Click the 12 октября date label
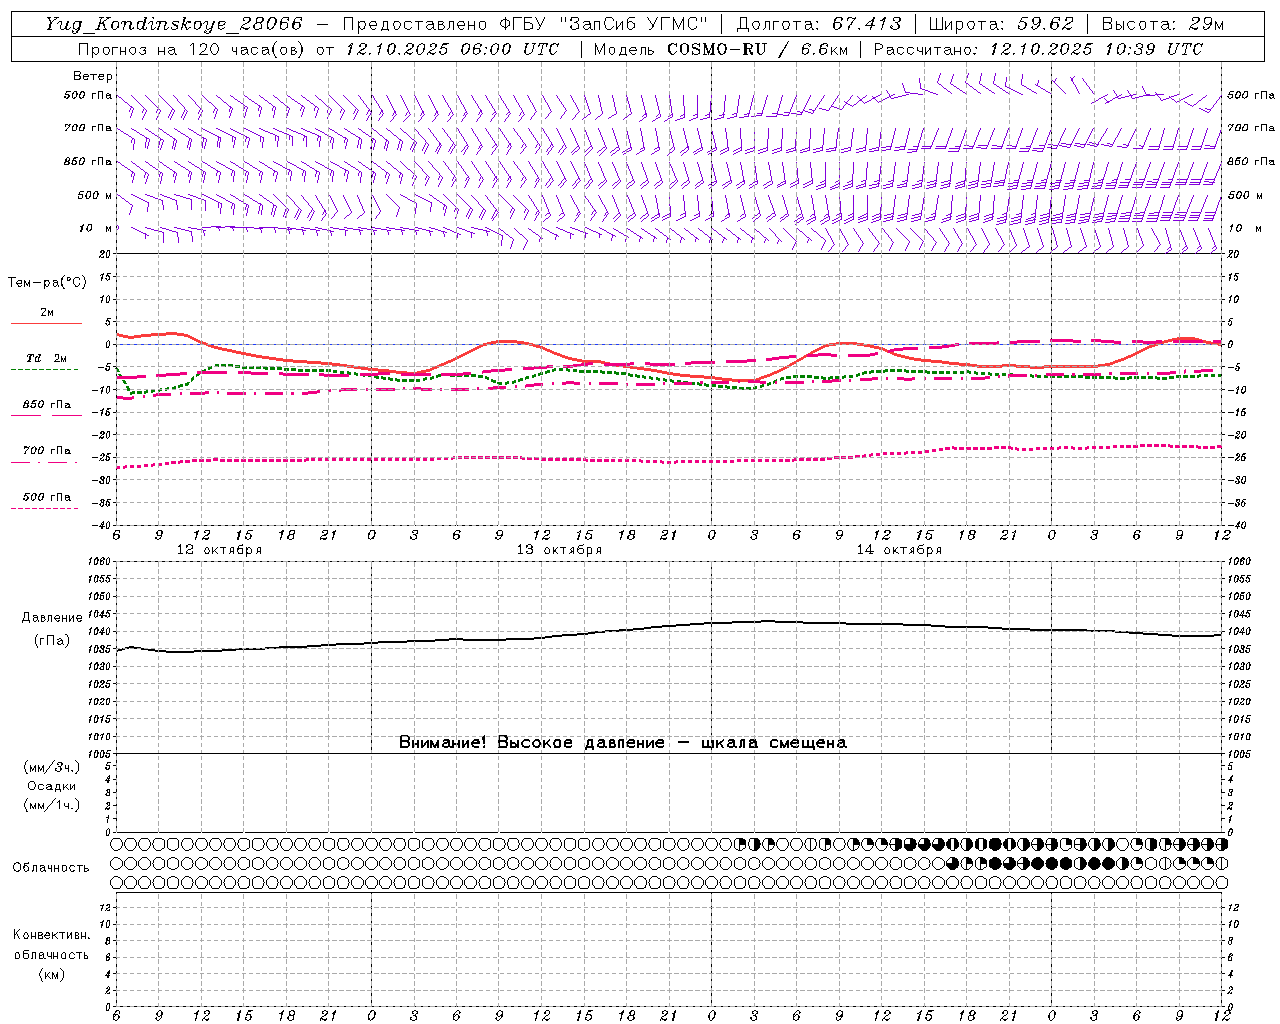 [x=220, y=549]
